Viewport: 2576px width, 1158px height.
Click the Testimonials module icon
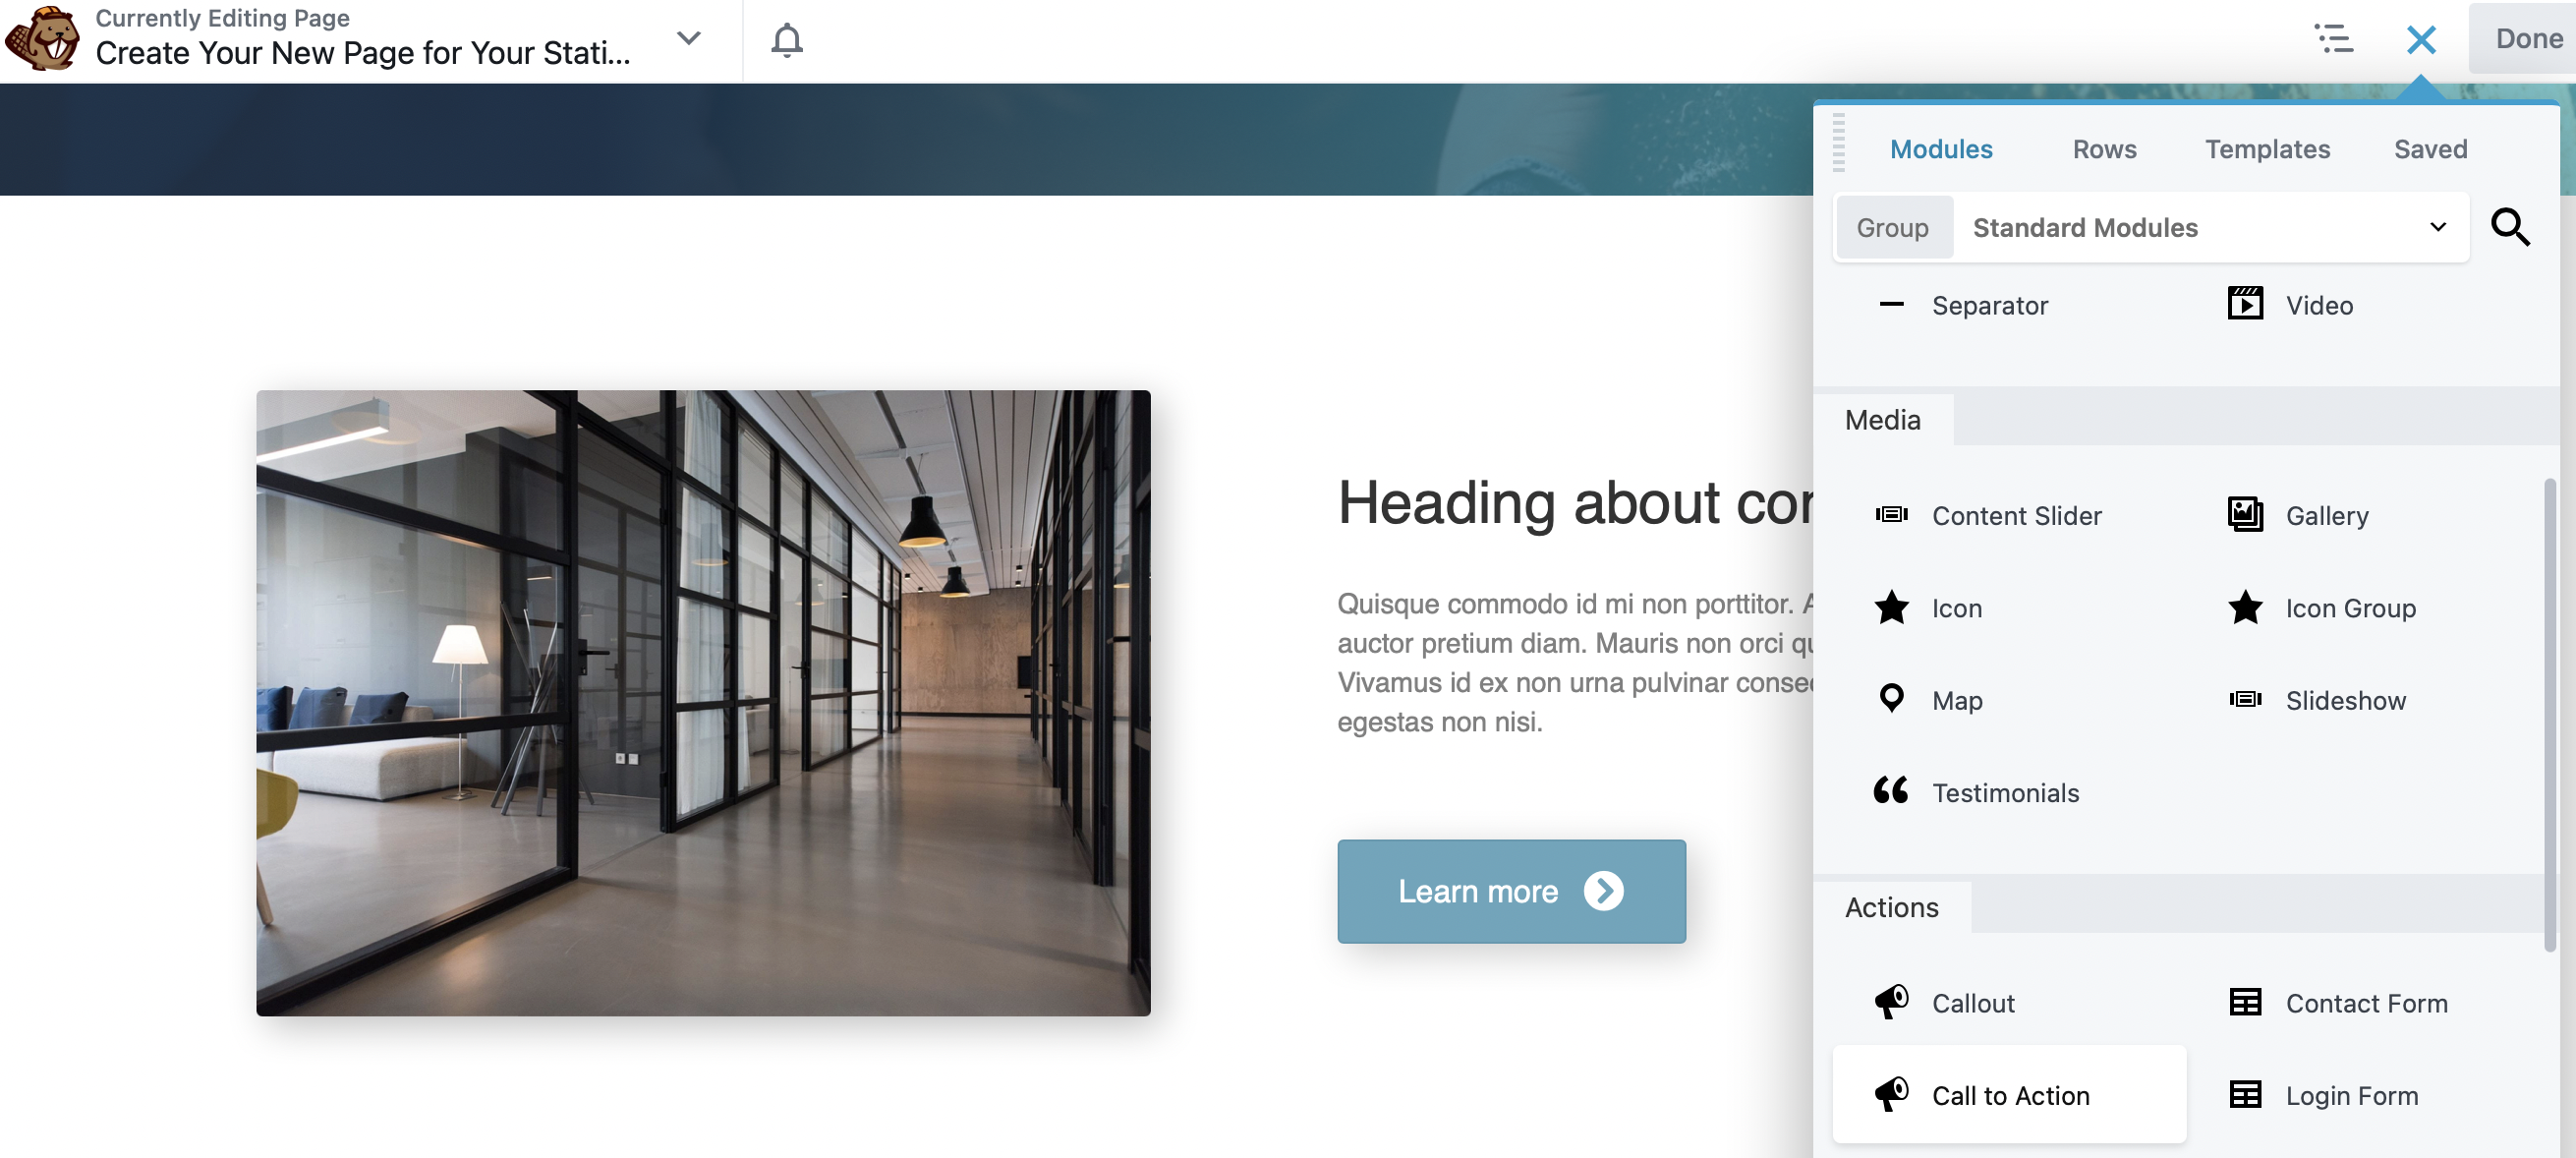point(1894,790)
